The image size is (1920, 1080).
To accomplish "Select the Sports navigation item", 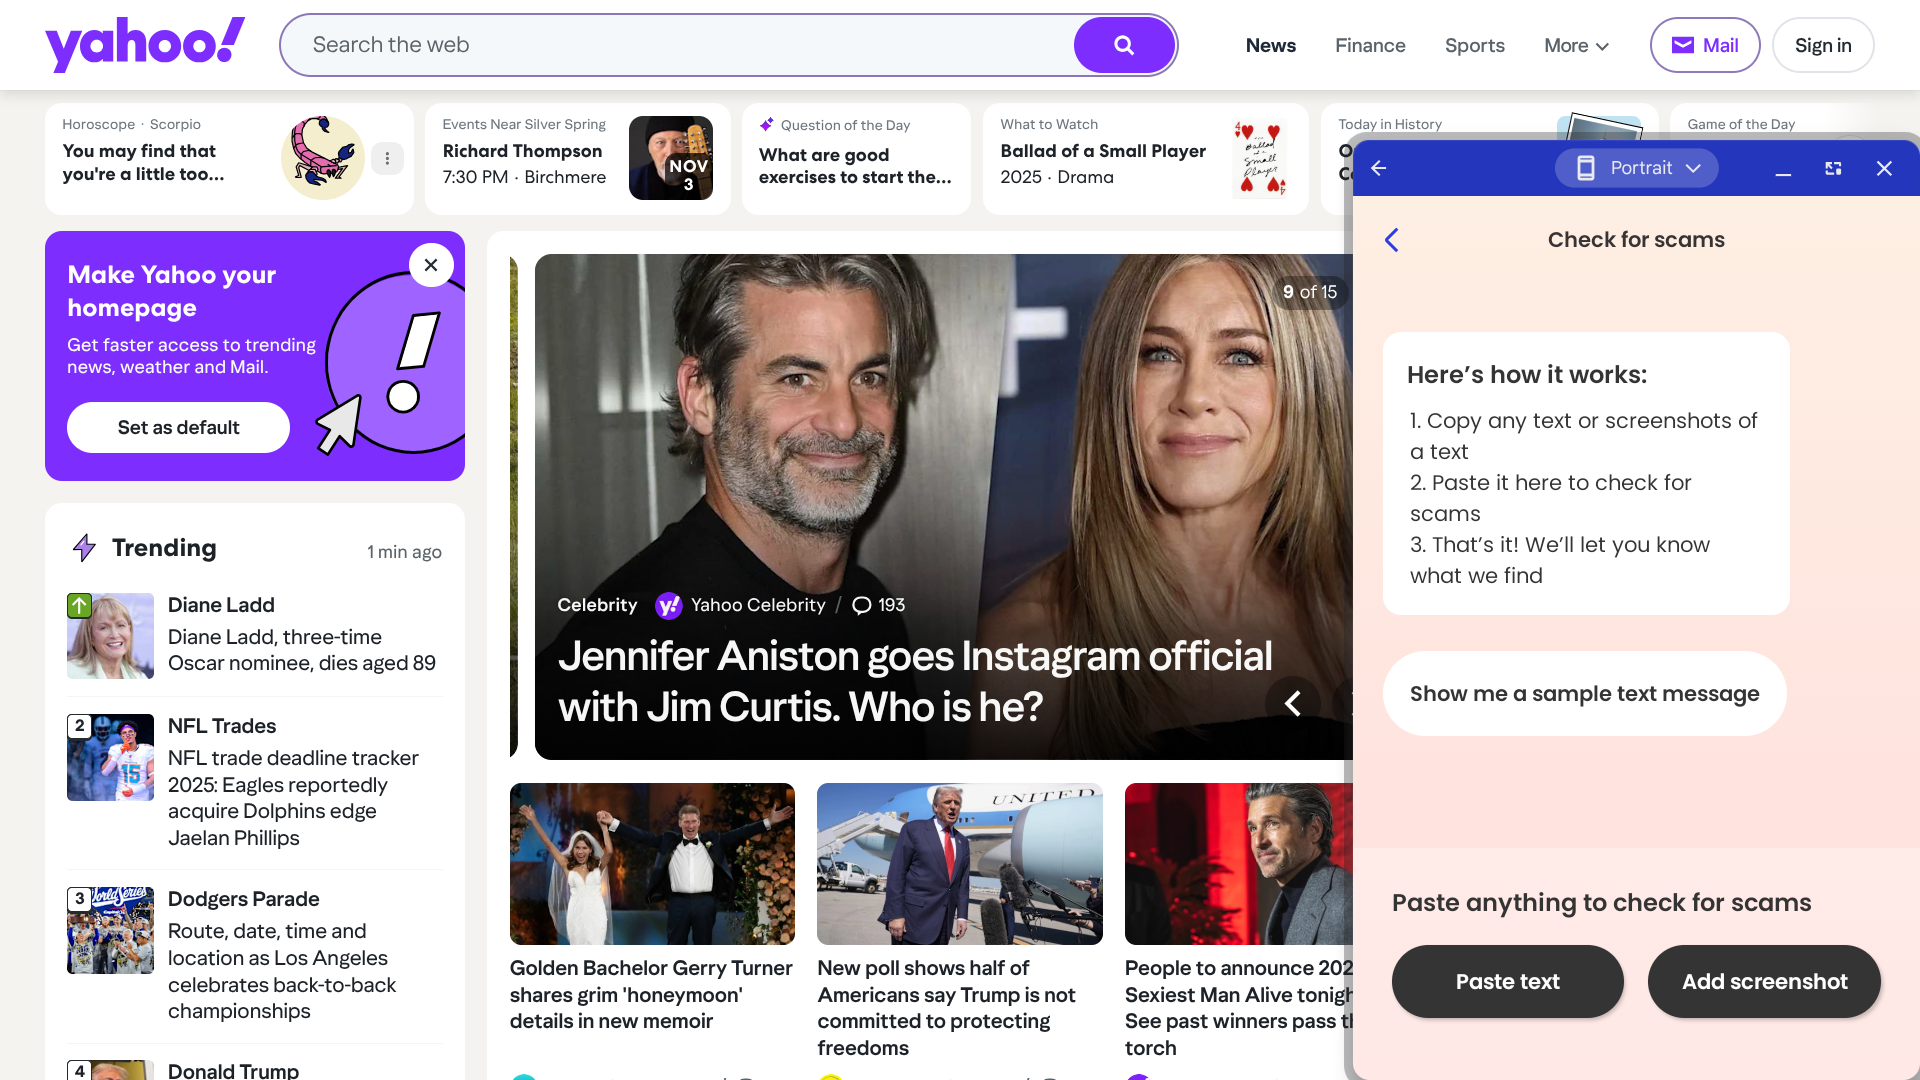I will (x=1475, y=45).
